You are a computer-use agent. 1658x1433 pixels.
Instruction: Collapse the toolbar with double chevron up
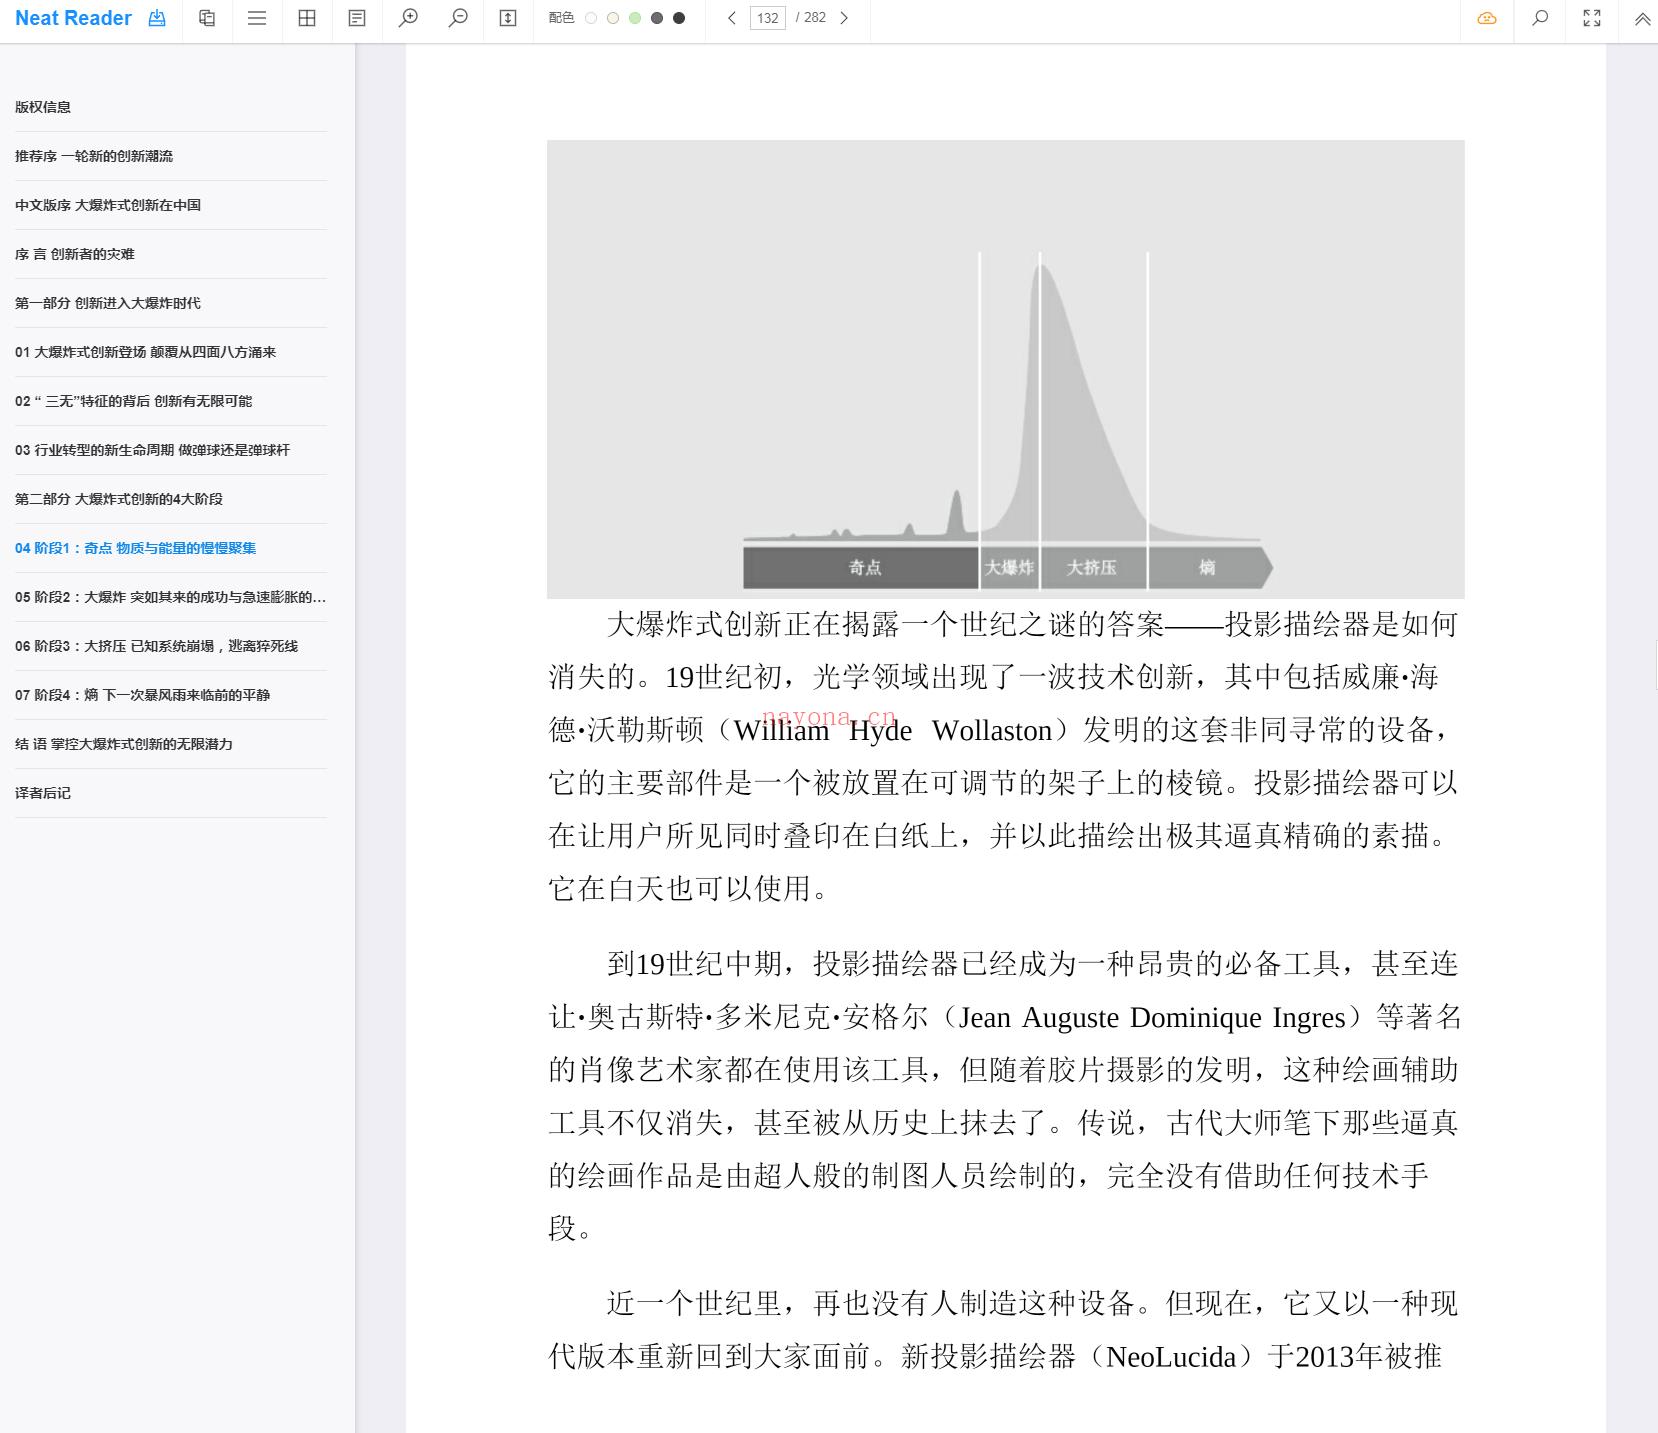tap(1642, 19)
